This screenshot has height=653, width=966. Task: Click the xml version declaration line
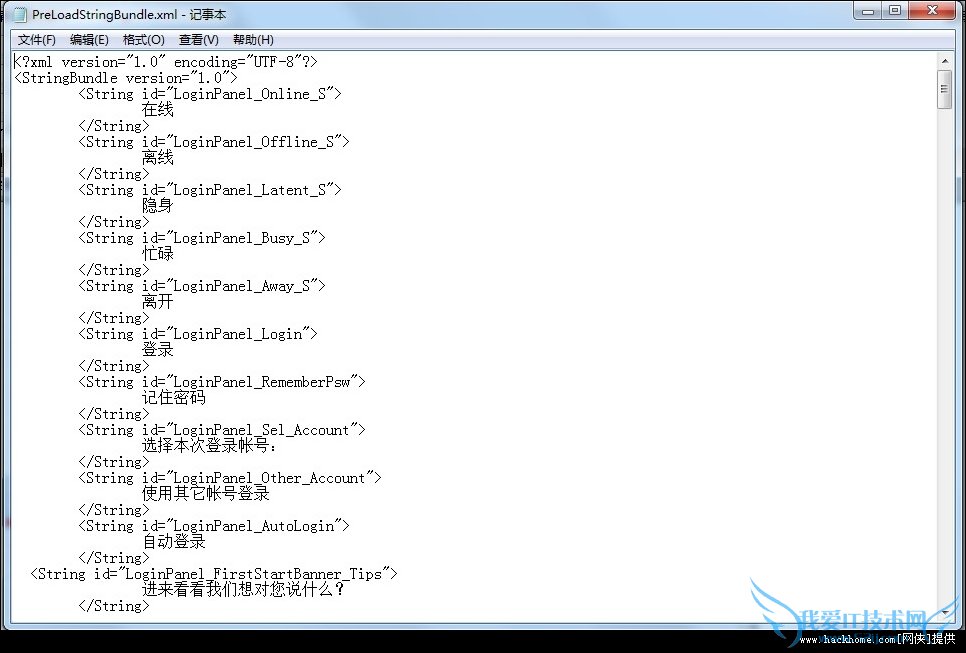(x=165, y=62)
